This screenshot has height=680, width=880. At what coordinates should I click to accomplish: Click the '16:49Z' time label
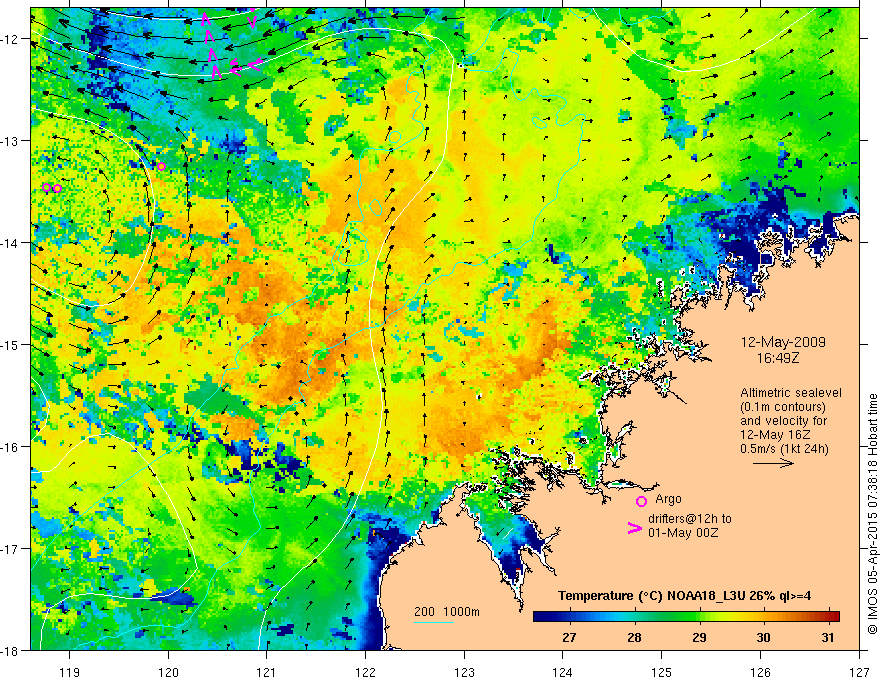click(778, 357)
